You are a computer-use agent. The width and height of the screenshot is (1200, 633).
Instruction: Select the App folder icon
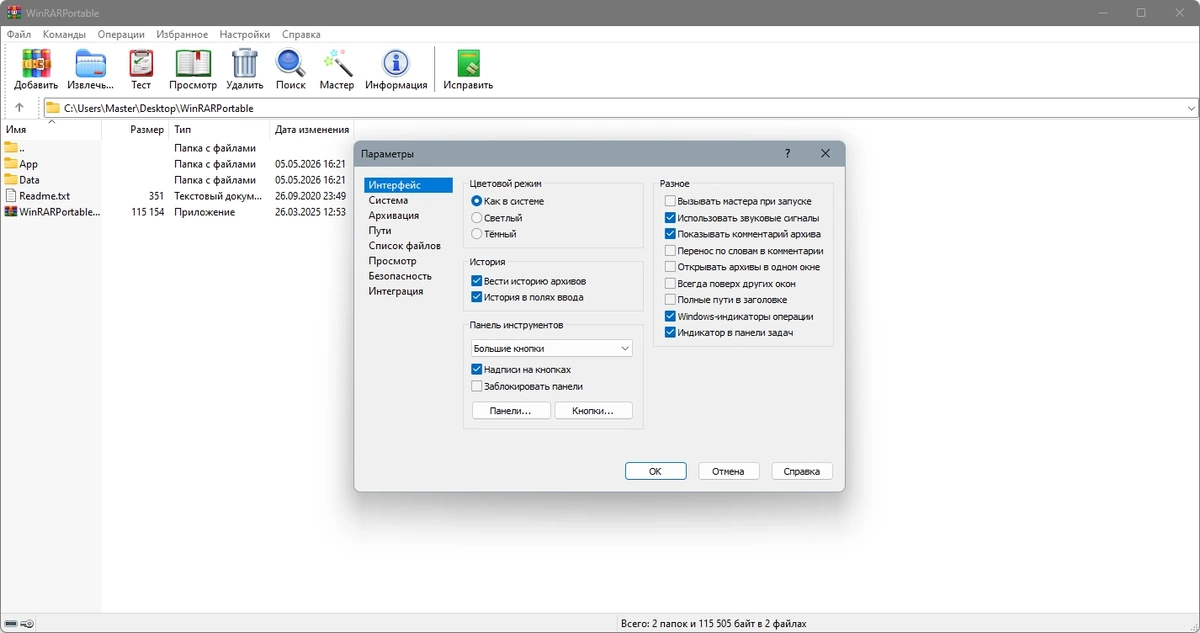tap(11, 164)
